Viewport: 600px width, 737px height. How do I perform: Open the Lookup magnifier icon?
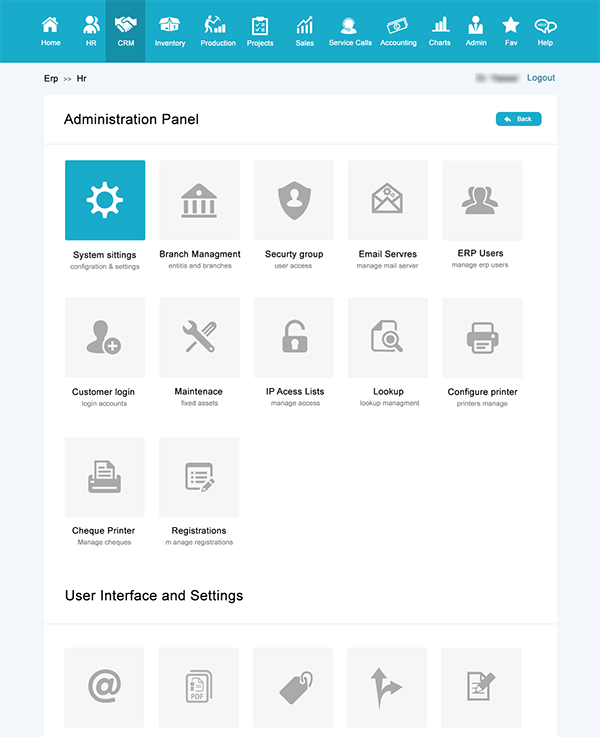click(387, 338)
